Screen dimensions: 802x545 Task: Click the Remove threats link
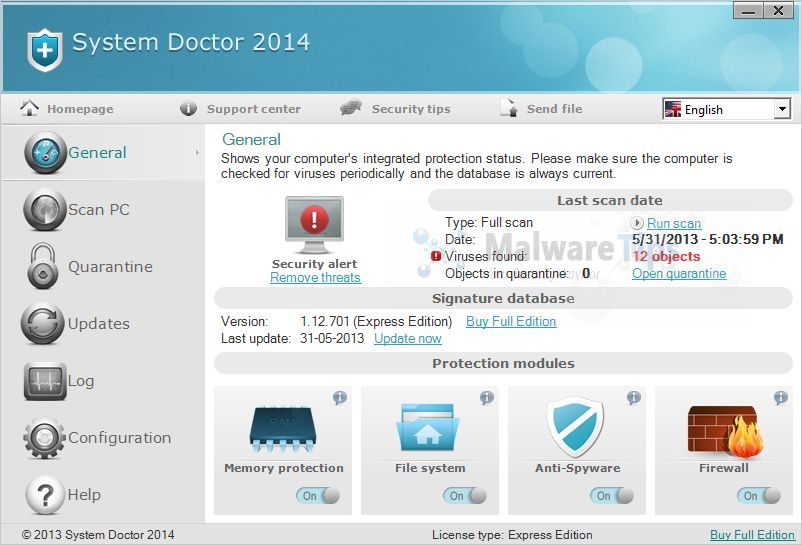click(315, 277)
